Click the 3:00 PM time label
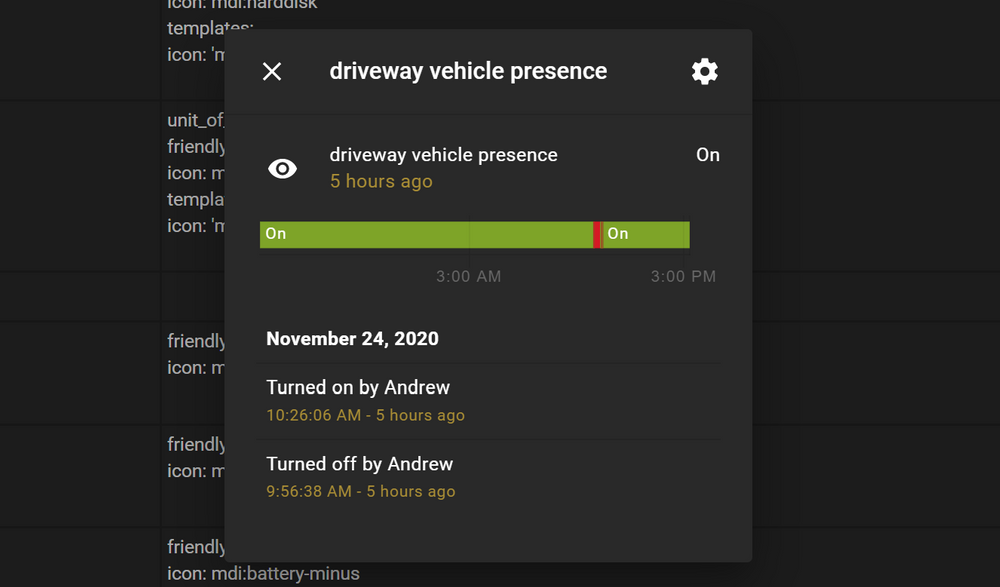Image resolution: width=1000 pixels, height=587 pixels. (x=683, y=276)
